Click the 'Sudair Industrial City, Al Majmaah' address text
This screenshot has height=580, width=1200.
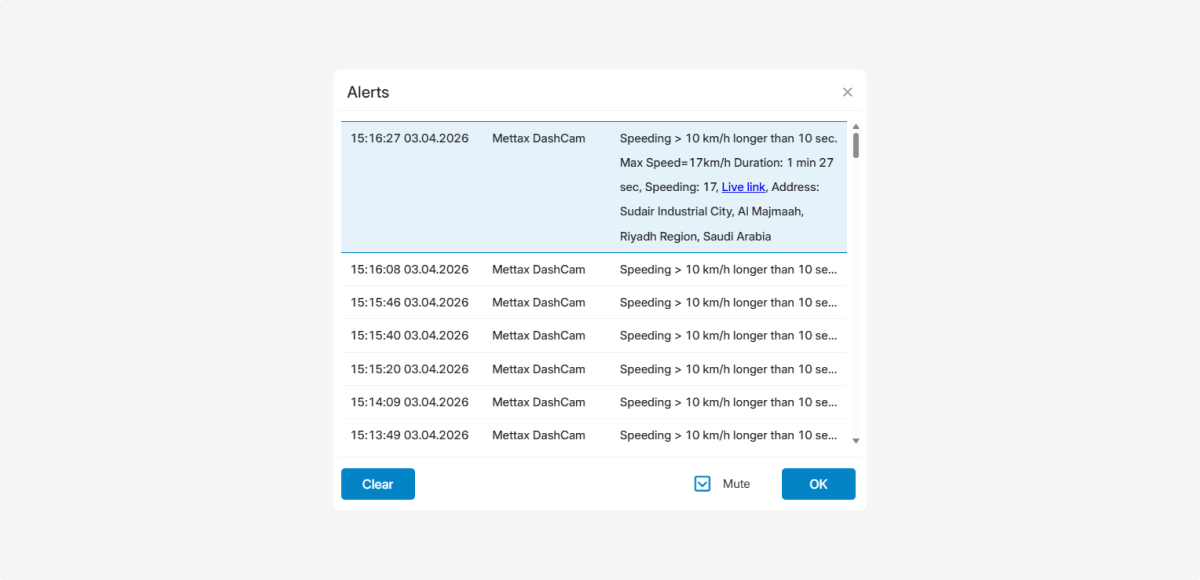[712, 212]
